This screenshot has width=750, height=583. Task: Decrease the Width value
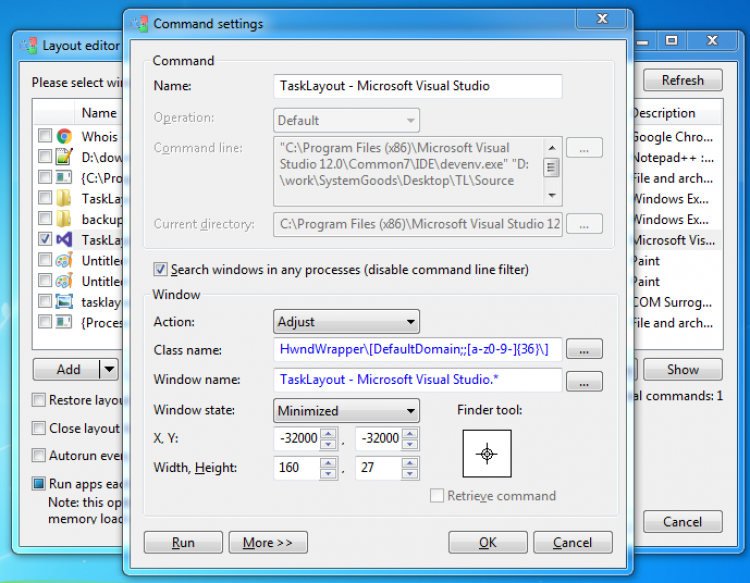(x=328, y=473)
